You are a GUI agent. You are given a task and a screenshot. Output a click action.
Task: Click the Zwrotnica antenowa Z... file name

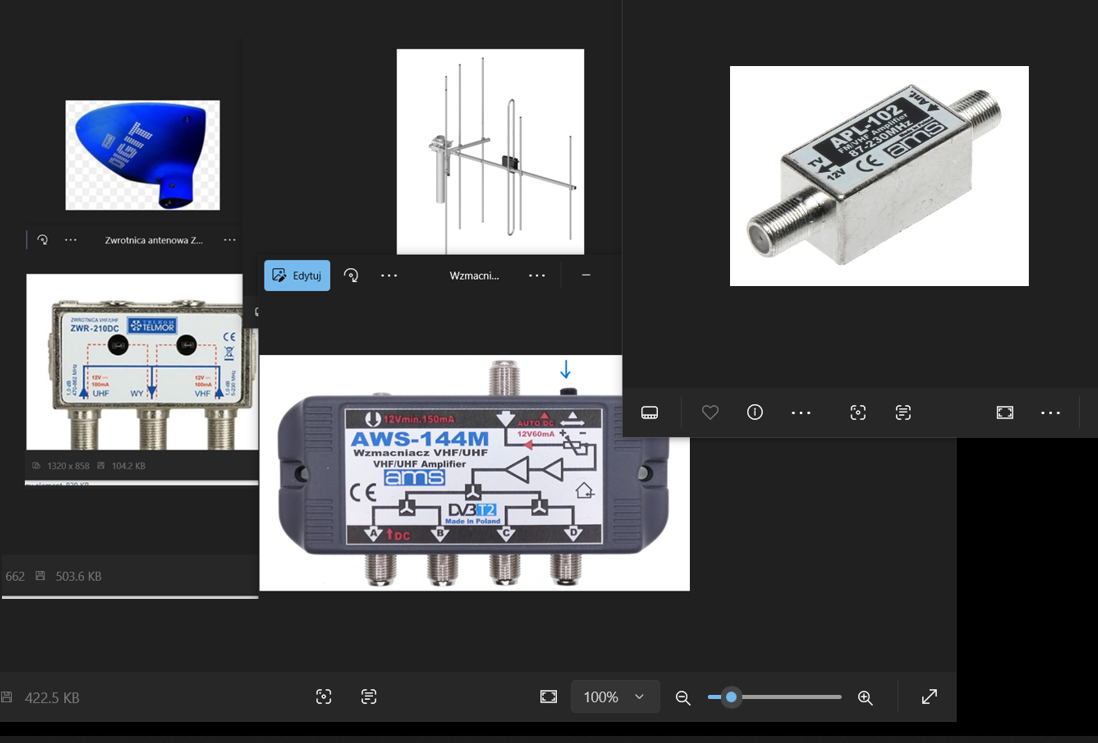[153, 239]
